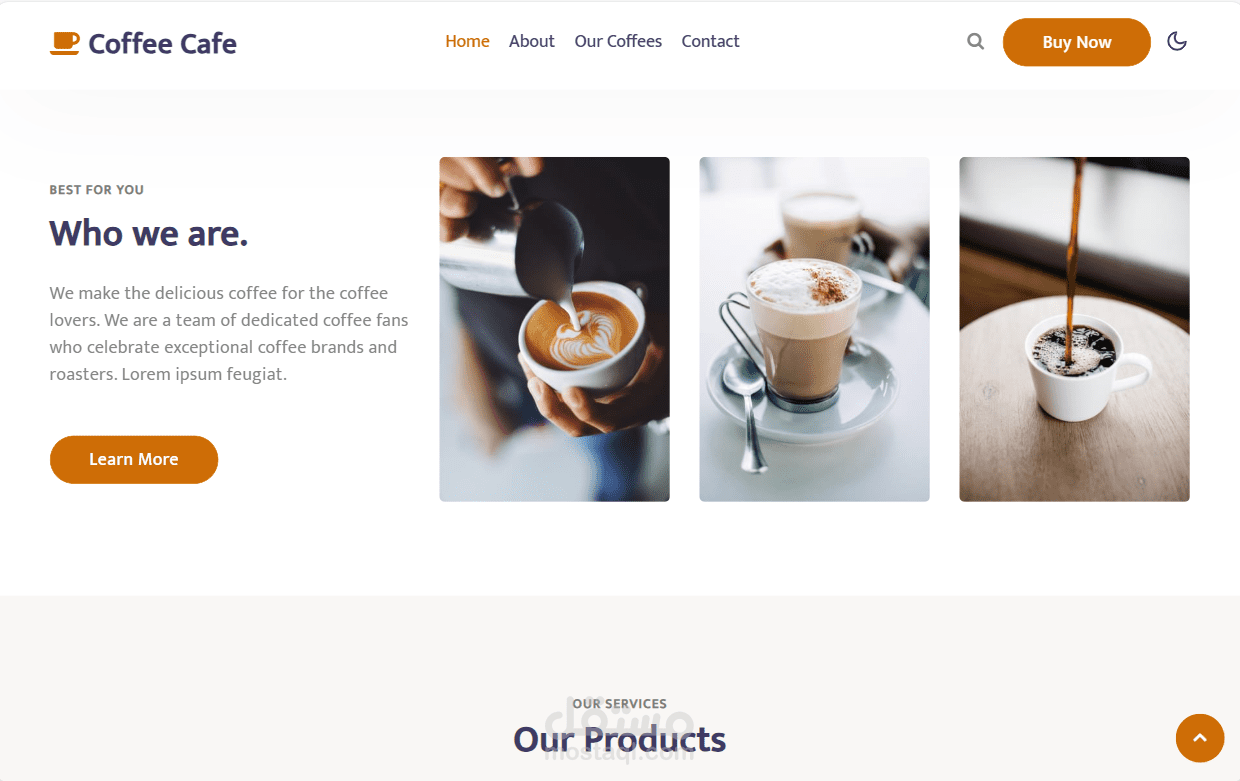The height and width of the screenshot is (781, 1240).
Task: Click the Our Products heading
Action: pyautogui.click(x=619, y=739)
